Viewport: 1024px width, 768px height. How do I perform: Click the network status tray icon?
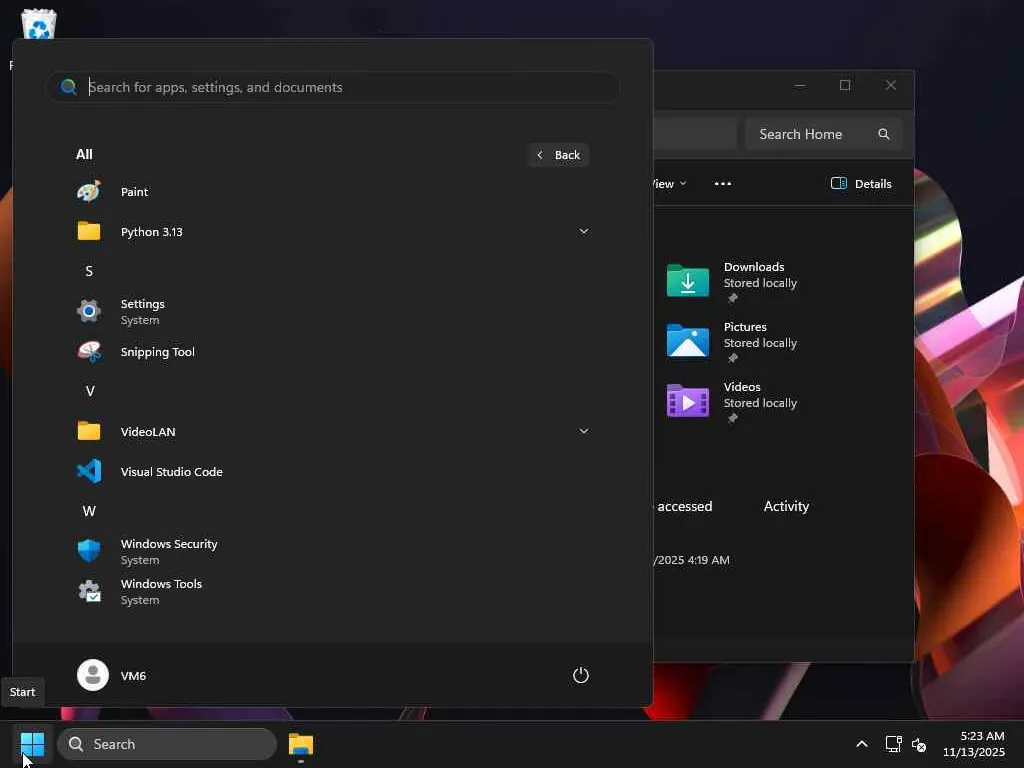coord(893,744)
